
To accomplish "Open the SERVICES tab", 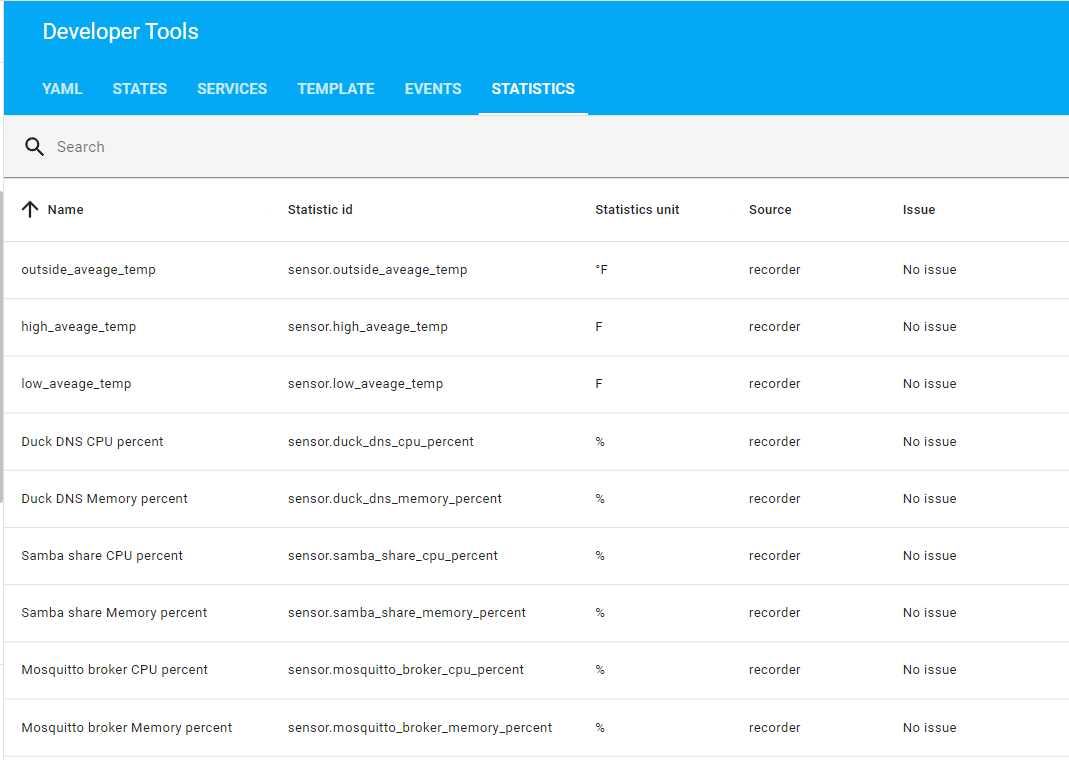I will [232, 89].
